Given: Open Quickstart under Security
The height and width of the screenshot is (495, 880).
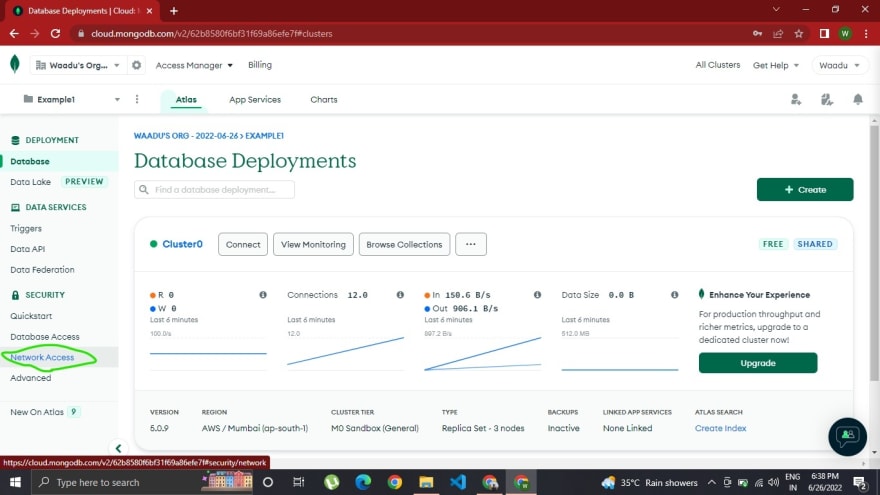Looking at the screenshot, I should 31,316.
